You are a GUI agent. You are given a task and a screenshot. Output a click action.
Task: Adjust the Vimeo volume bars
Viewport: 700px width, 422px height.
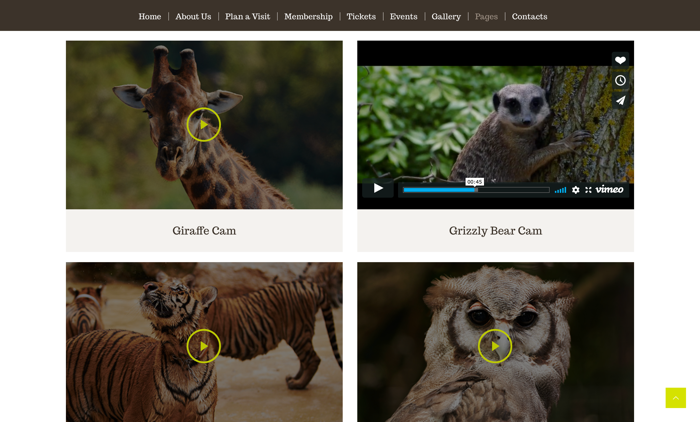tap(560, 190)
